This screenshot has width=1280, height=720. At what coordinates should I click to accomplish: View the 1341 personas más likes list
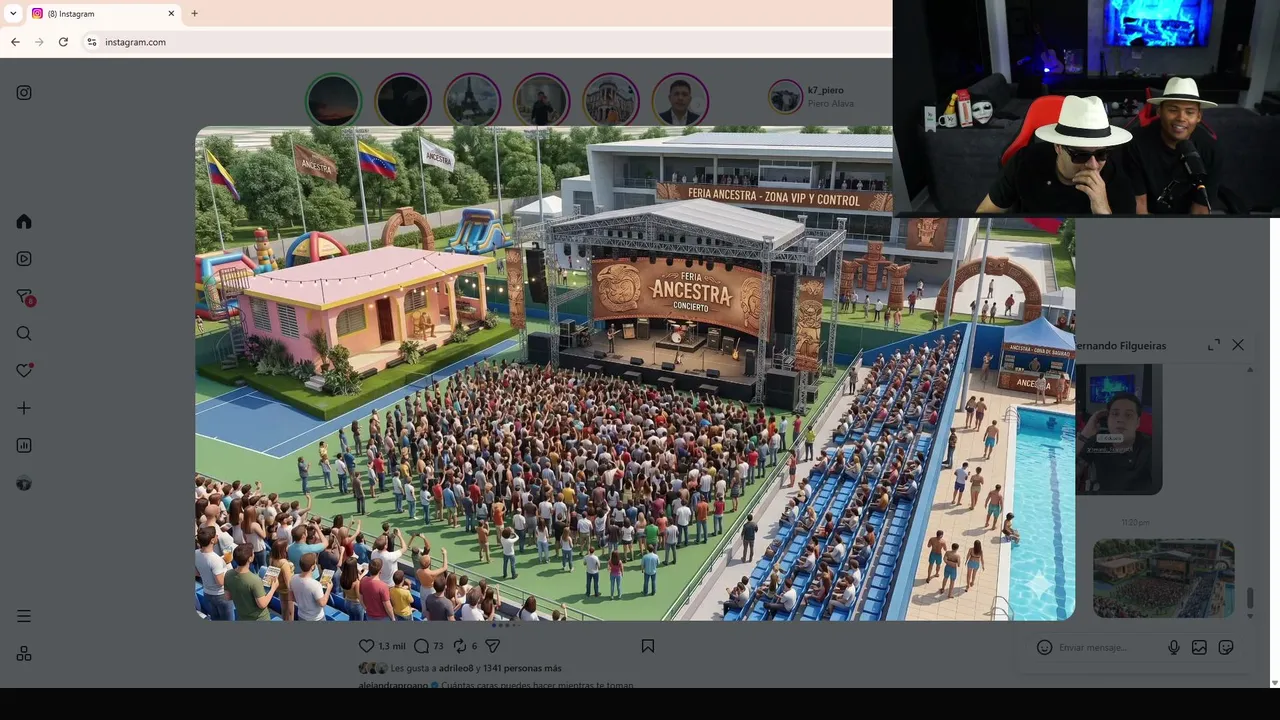point(522,668)
